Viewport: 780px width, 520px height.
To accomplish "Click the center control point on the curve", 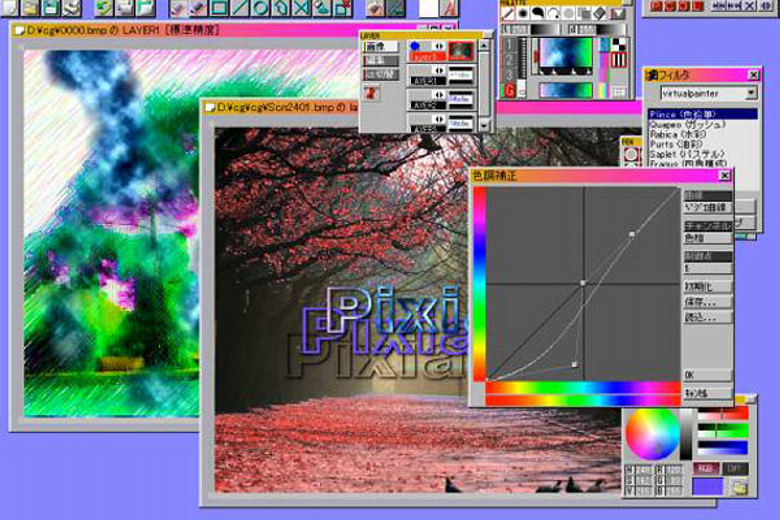I will pyautogui.click(x=583, y=283).
